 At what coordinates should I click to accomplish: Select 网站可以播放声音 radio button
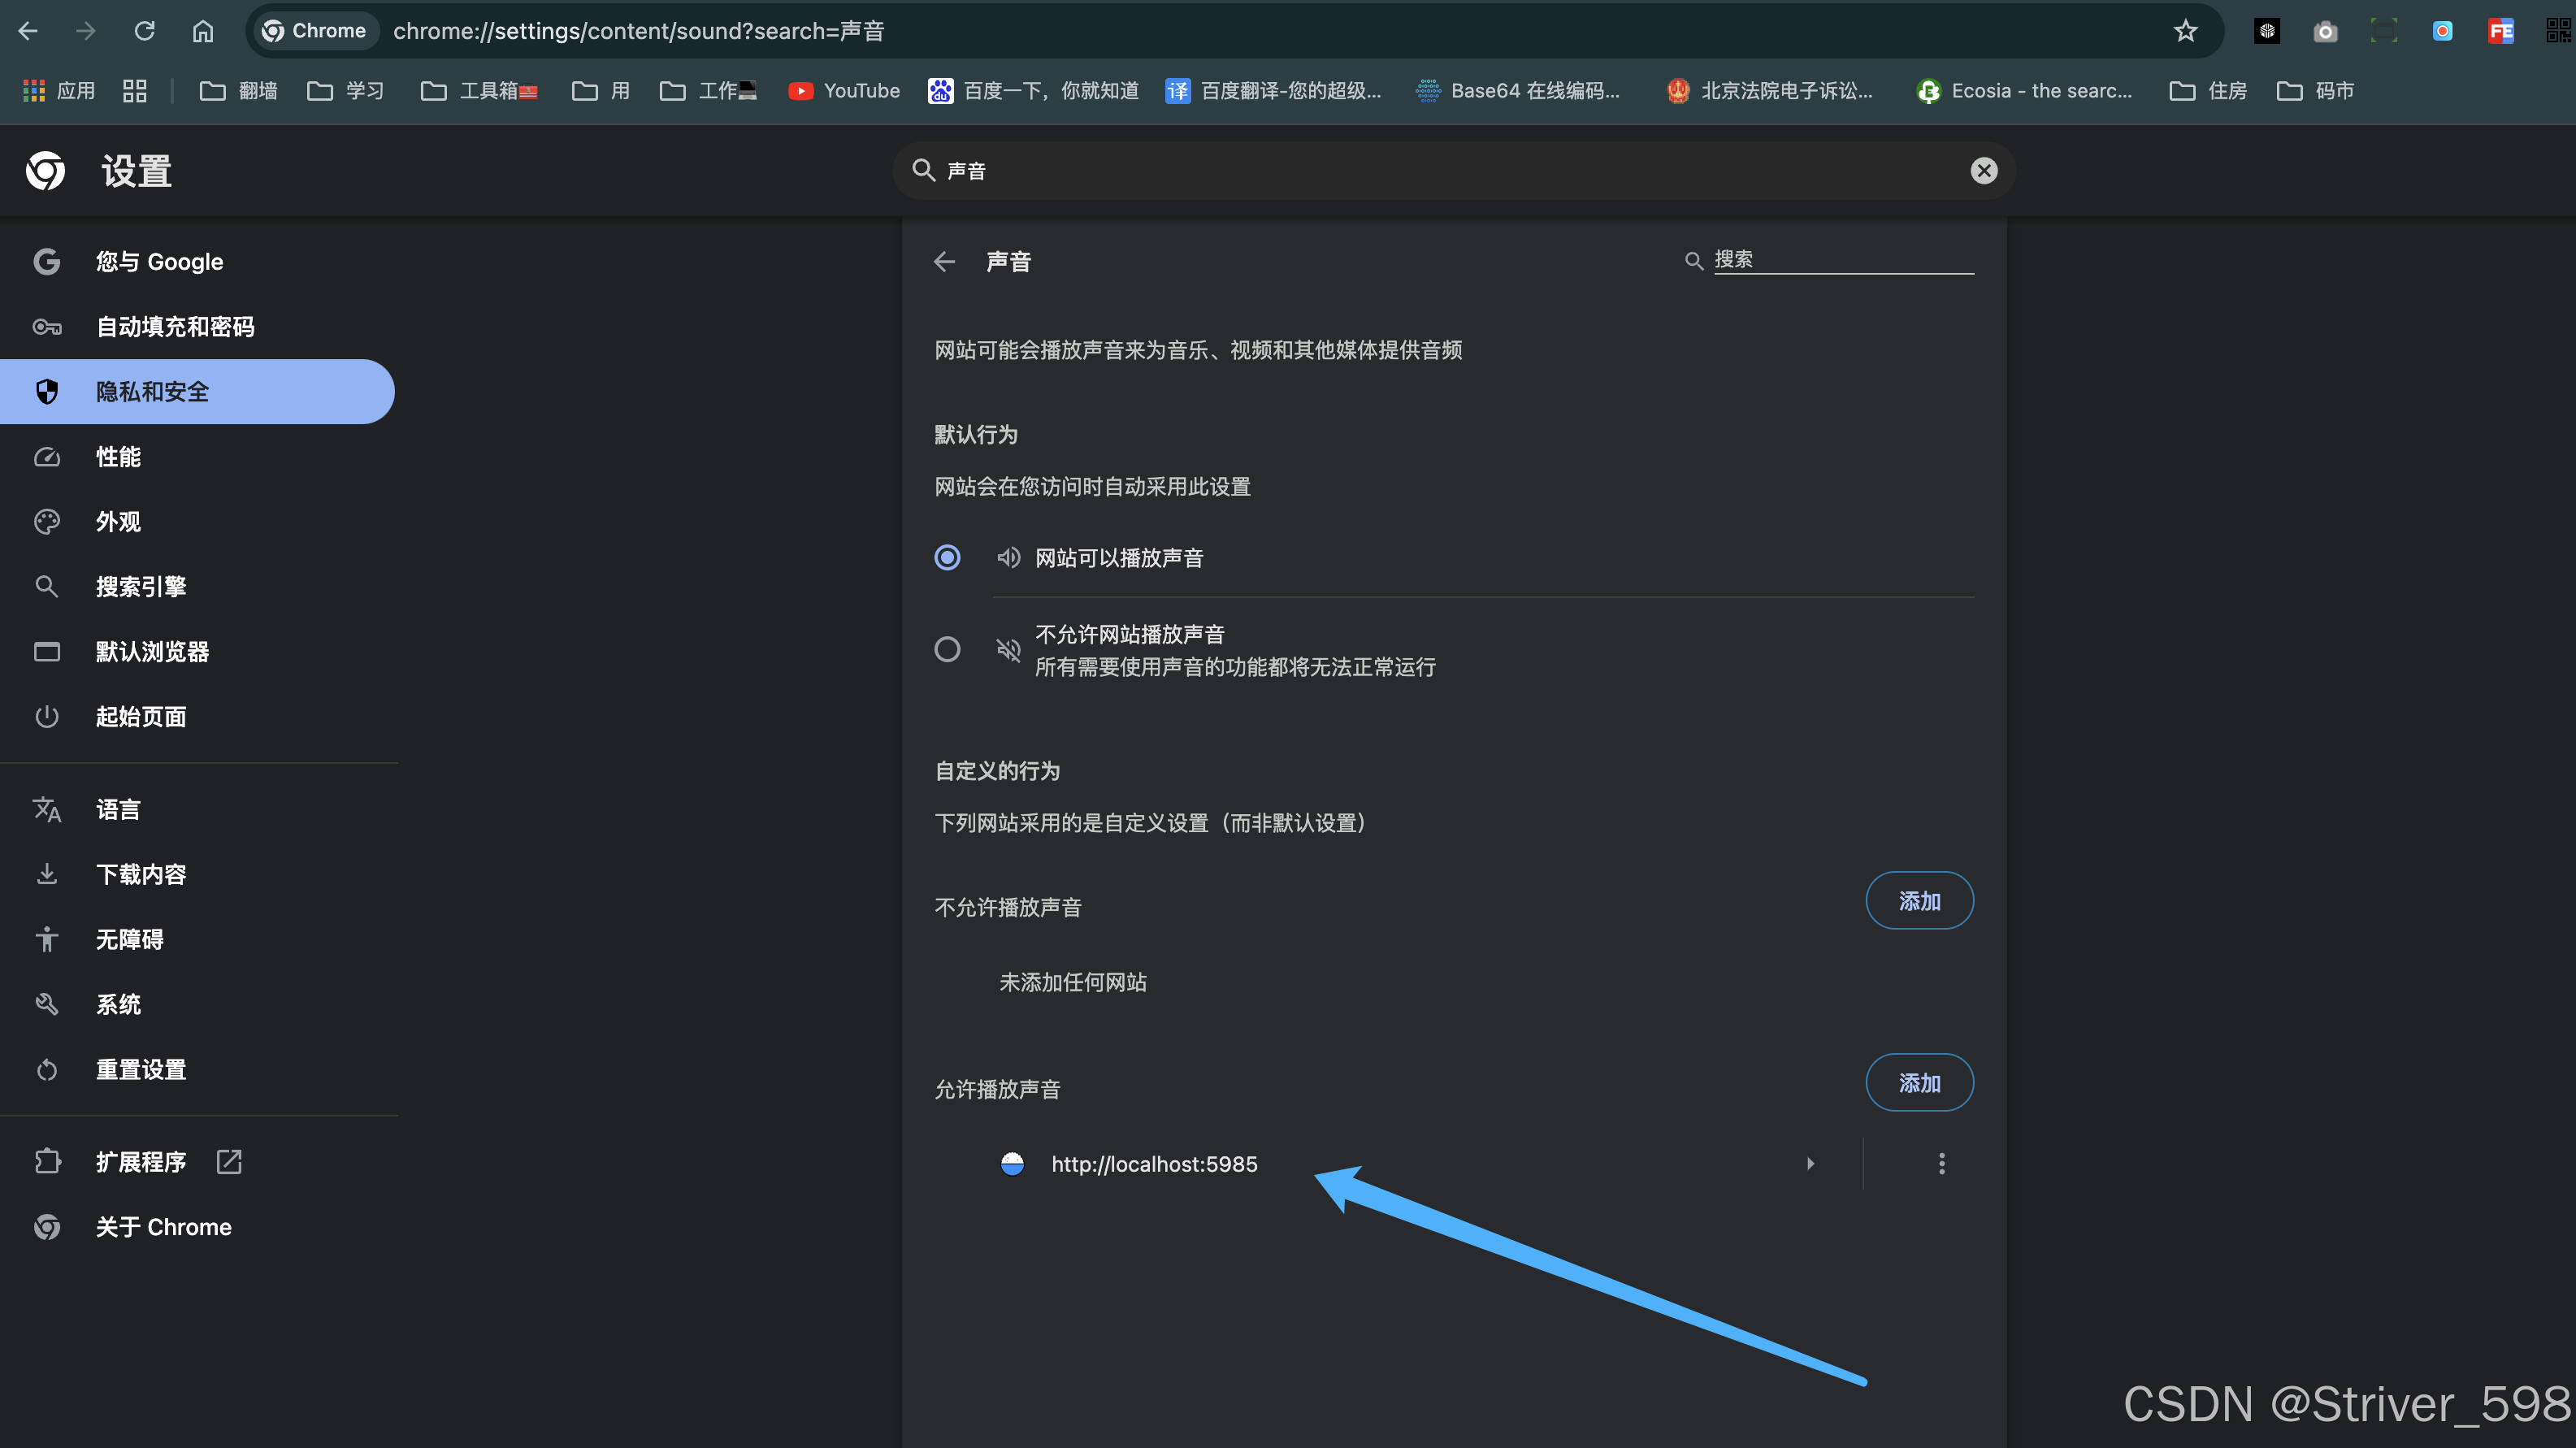[947, 558]
